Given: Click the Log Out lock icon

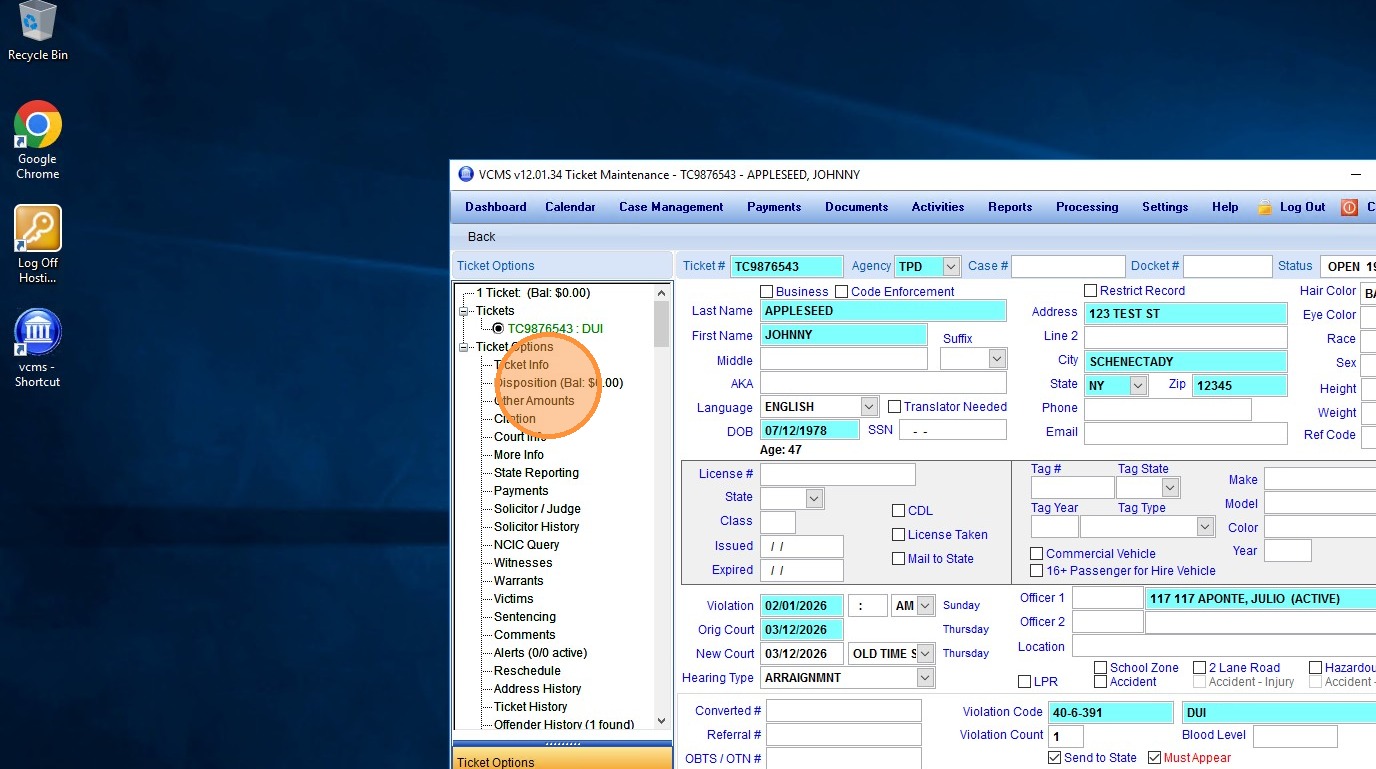Looking at the screenshot, I should coord(1265,207).
